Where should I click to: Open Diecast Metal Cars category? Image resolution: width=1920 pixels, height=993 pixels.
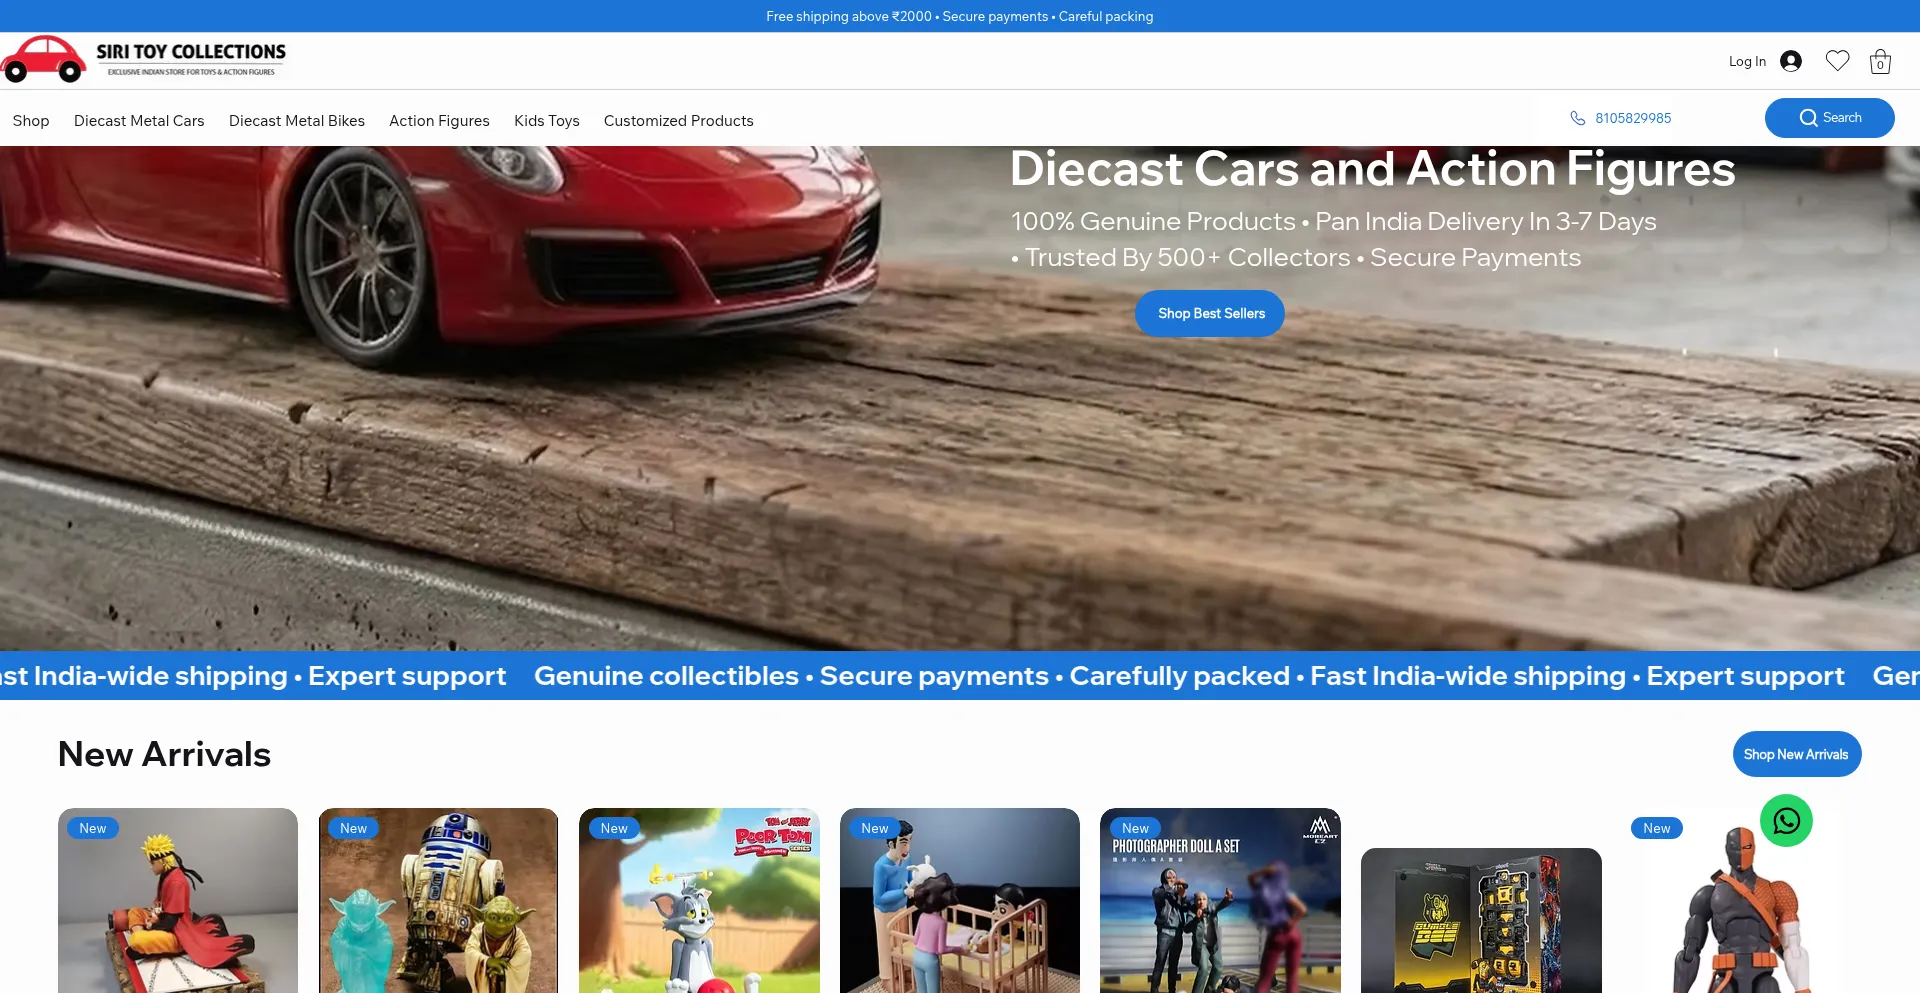[139, 120]
